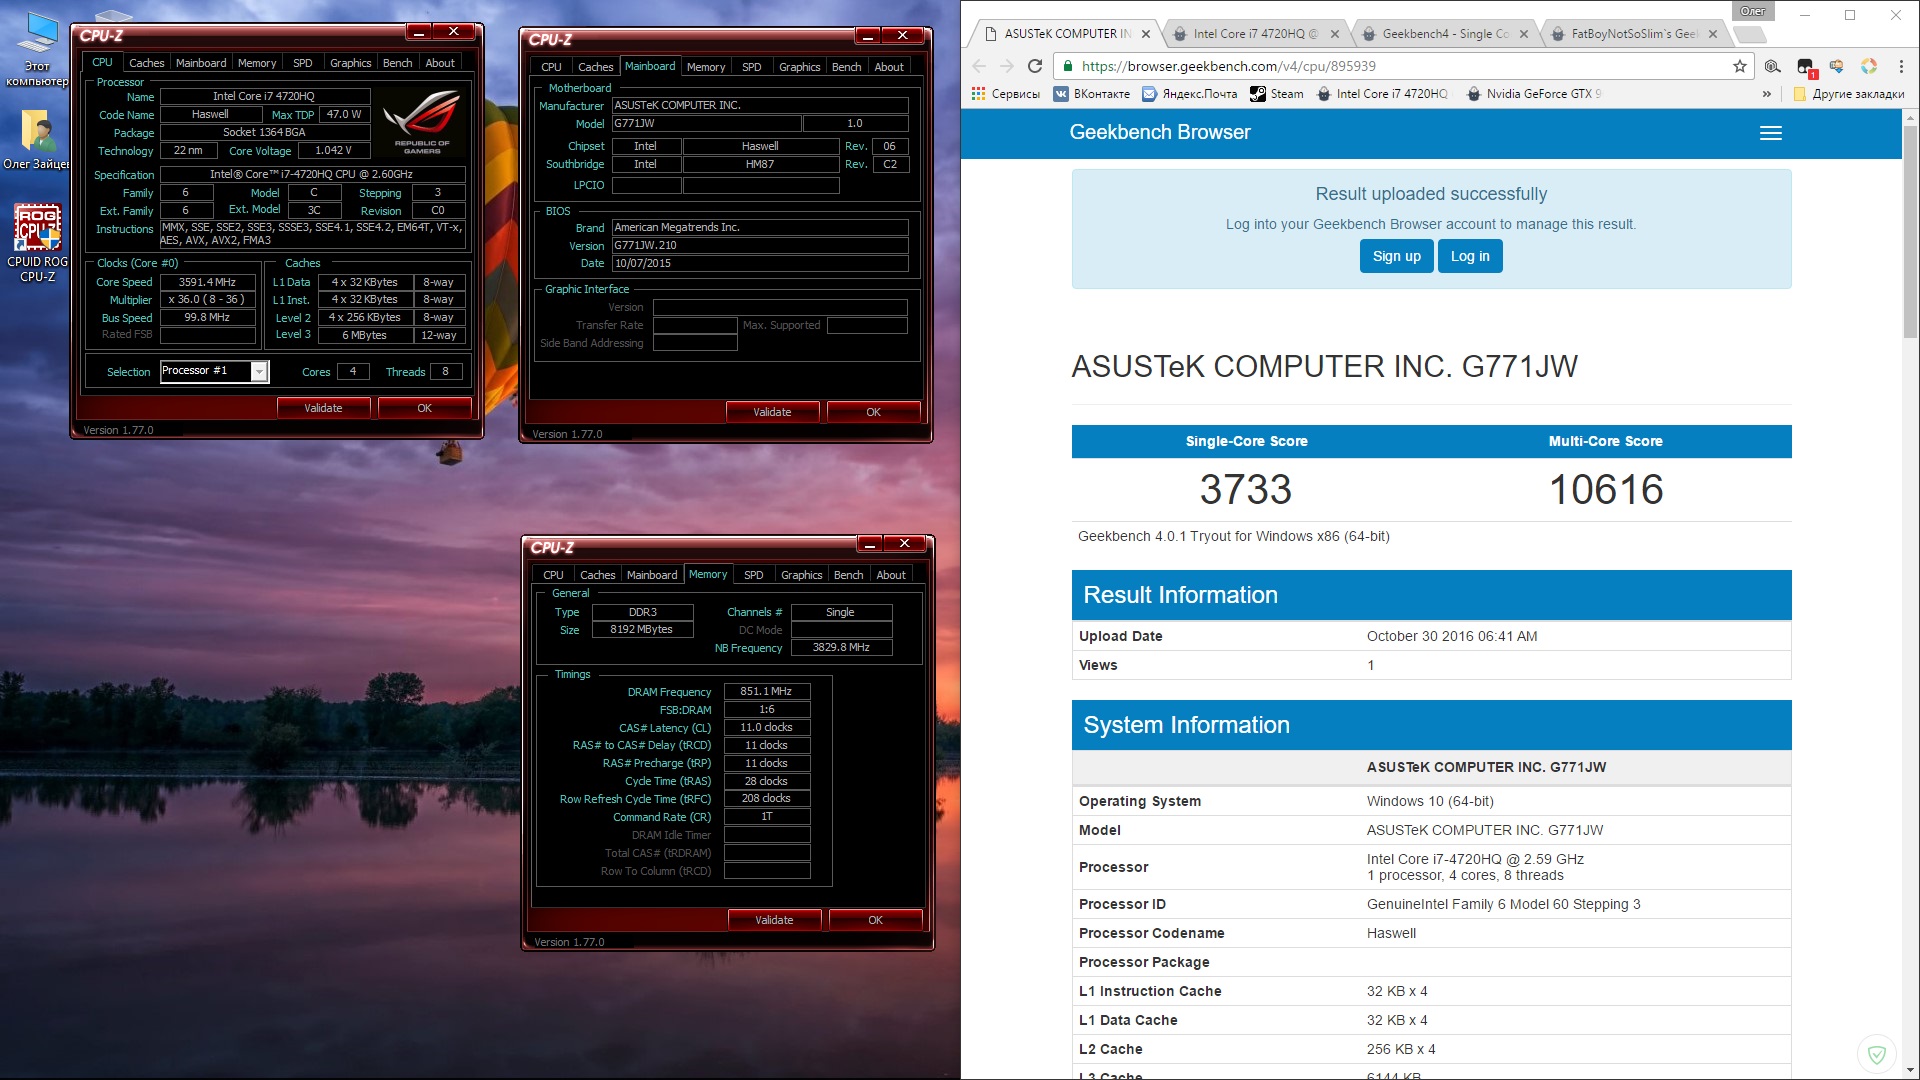Open a new Chrome tab
Image resolution: width=1920 pixels, height=1080 pixels.
1749,35
